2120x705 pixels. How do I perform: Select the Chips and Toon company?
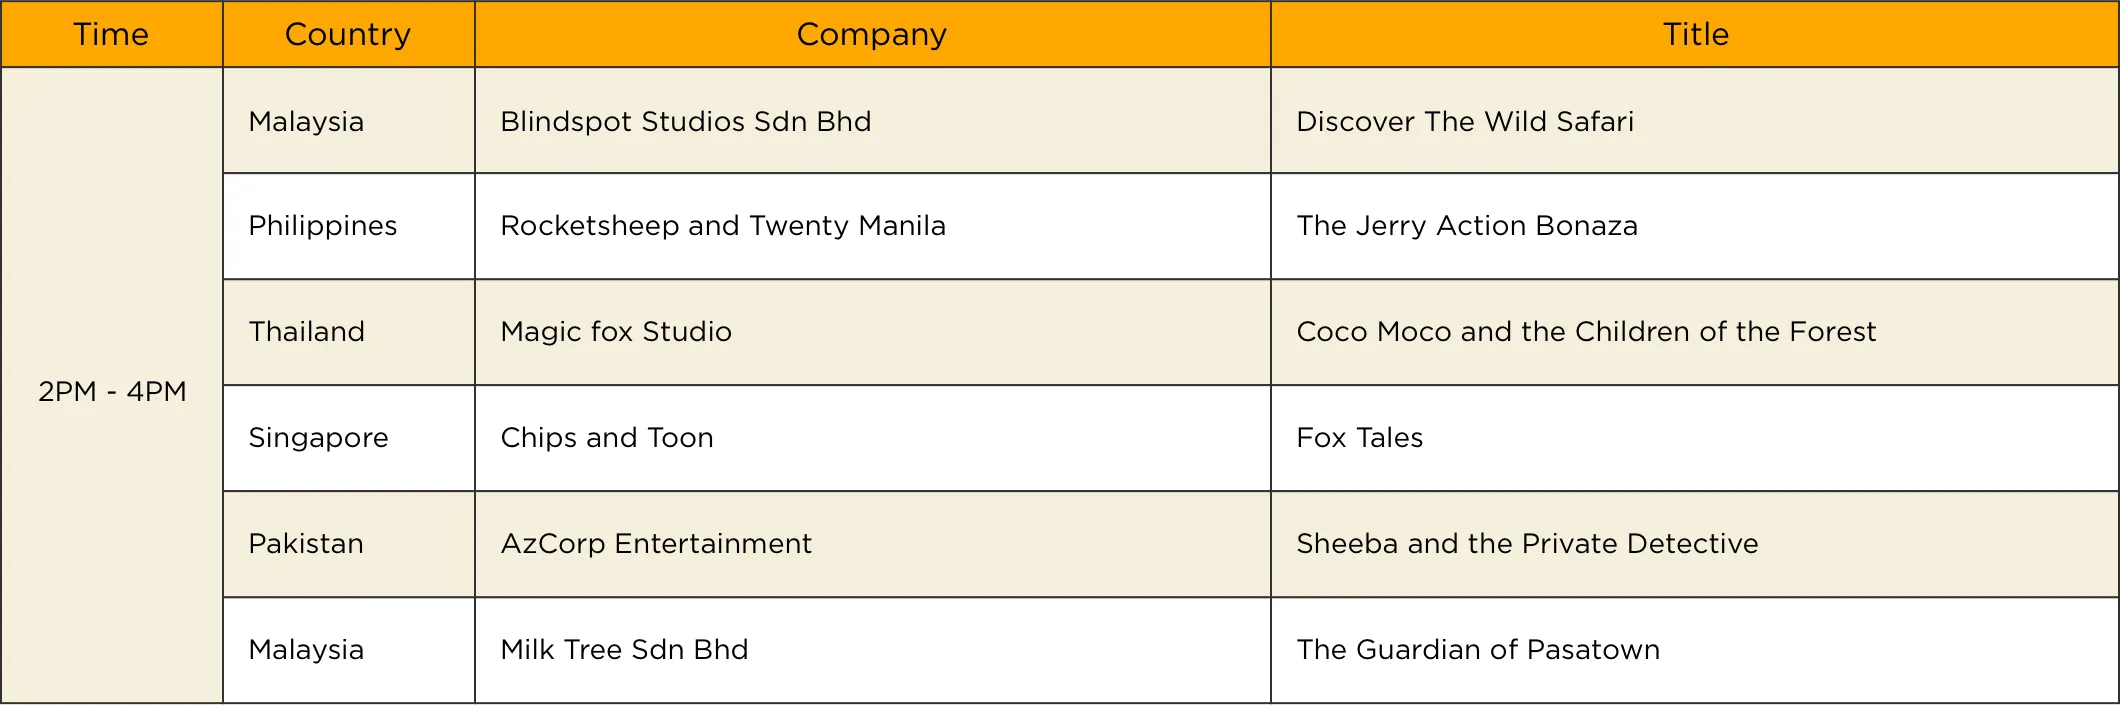click(607, 438)
